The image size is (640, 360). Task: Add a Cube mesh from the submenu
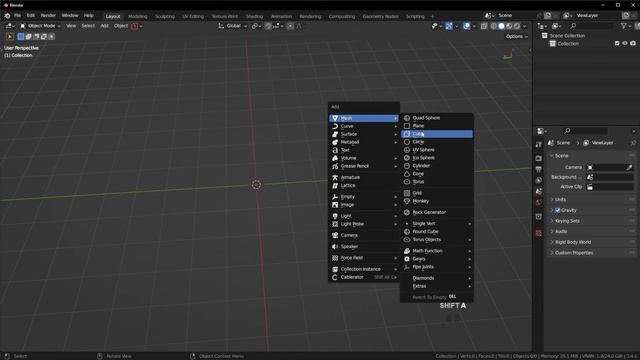(x=437, y=134)
